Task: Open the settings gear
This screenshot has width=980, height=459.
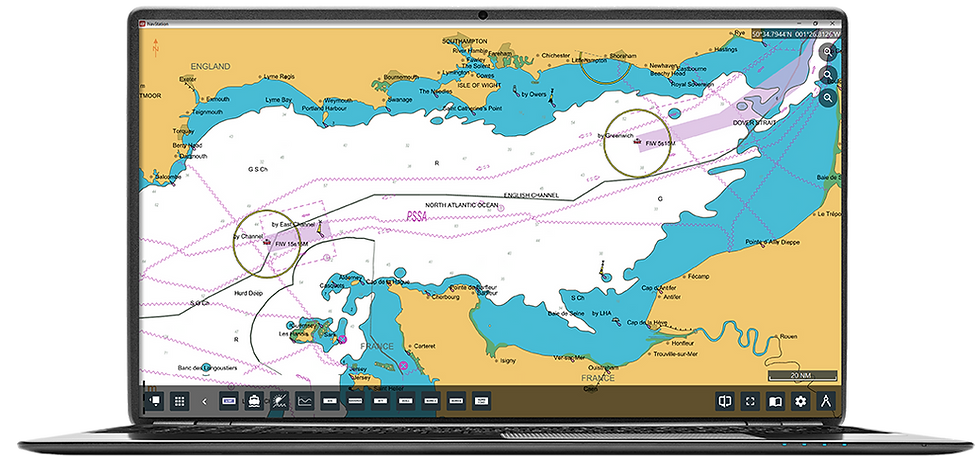Action: 801,401
